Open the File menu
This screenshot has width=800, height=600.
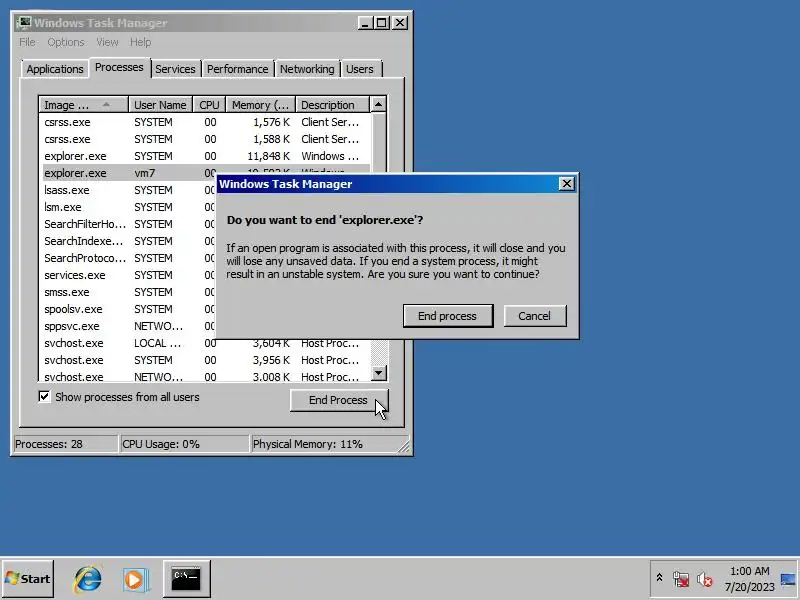27,42
